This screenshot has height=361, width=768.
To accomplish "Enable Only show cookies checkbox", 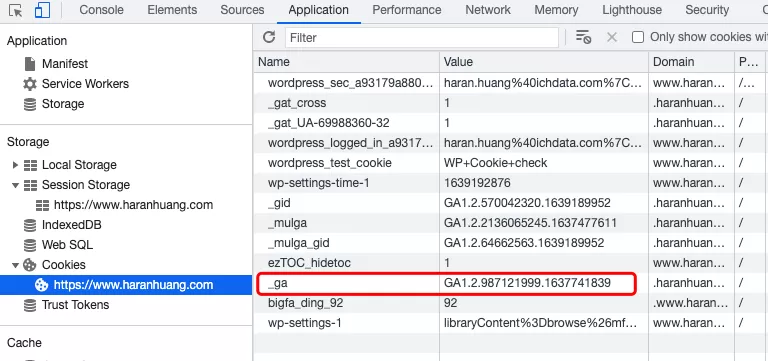I will (638, 37).
